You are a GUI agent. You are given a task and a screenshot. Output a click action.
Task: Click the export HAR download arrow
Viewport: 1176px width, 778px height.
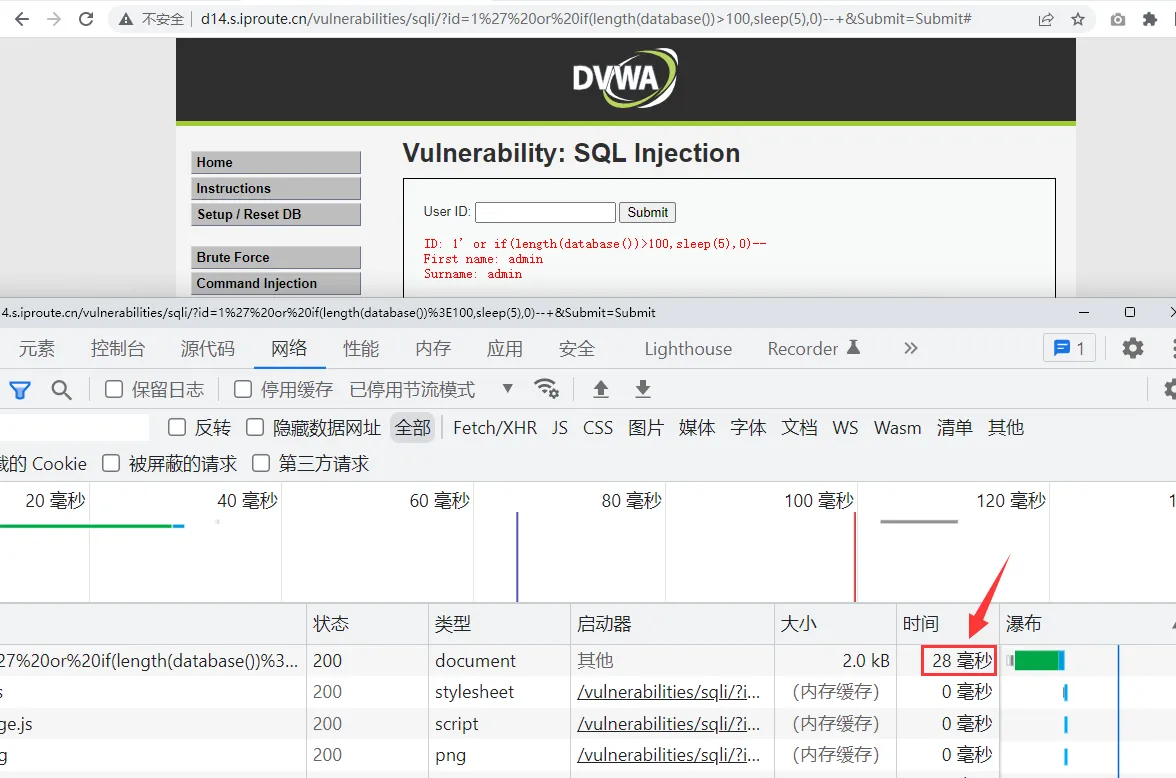[643, 389]
